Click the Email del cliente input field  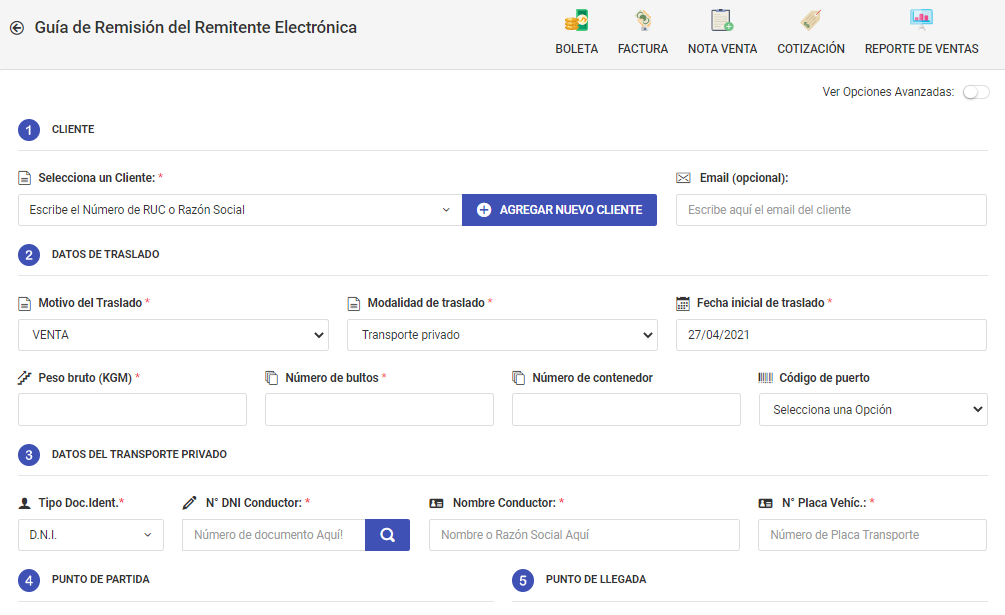coord(831,210)
